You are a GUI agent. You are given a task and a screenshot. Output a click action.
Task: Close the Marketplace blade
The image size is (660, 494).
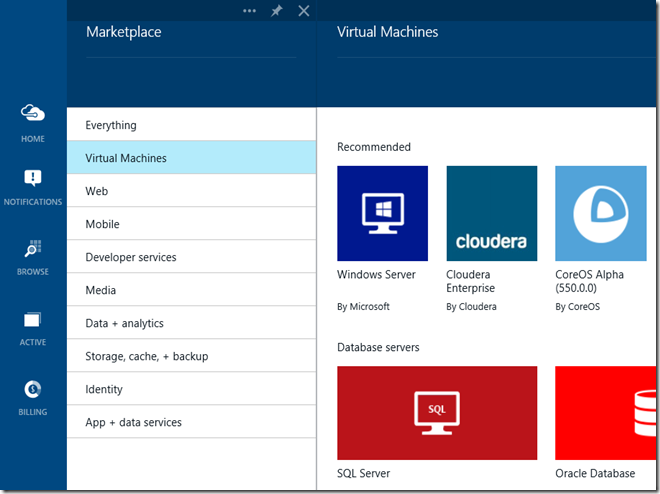tap(304, 11)
